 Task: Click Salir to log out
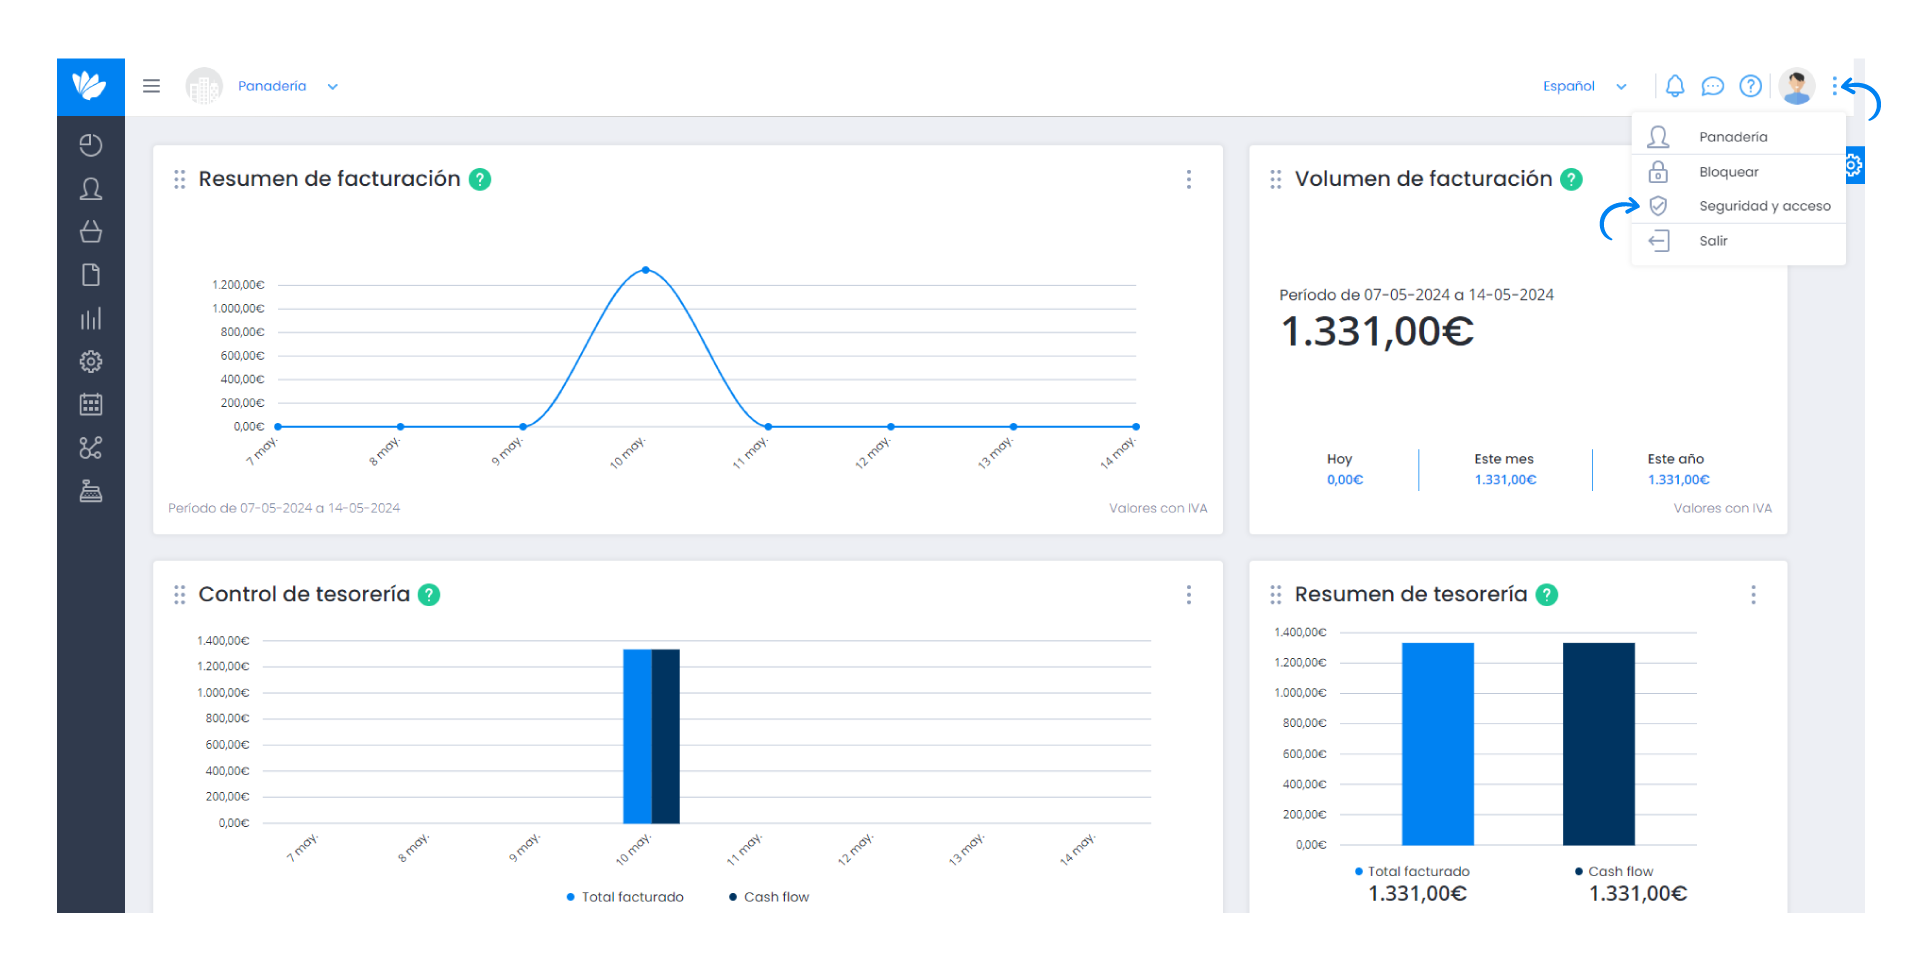(x=1738, y=241)
